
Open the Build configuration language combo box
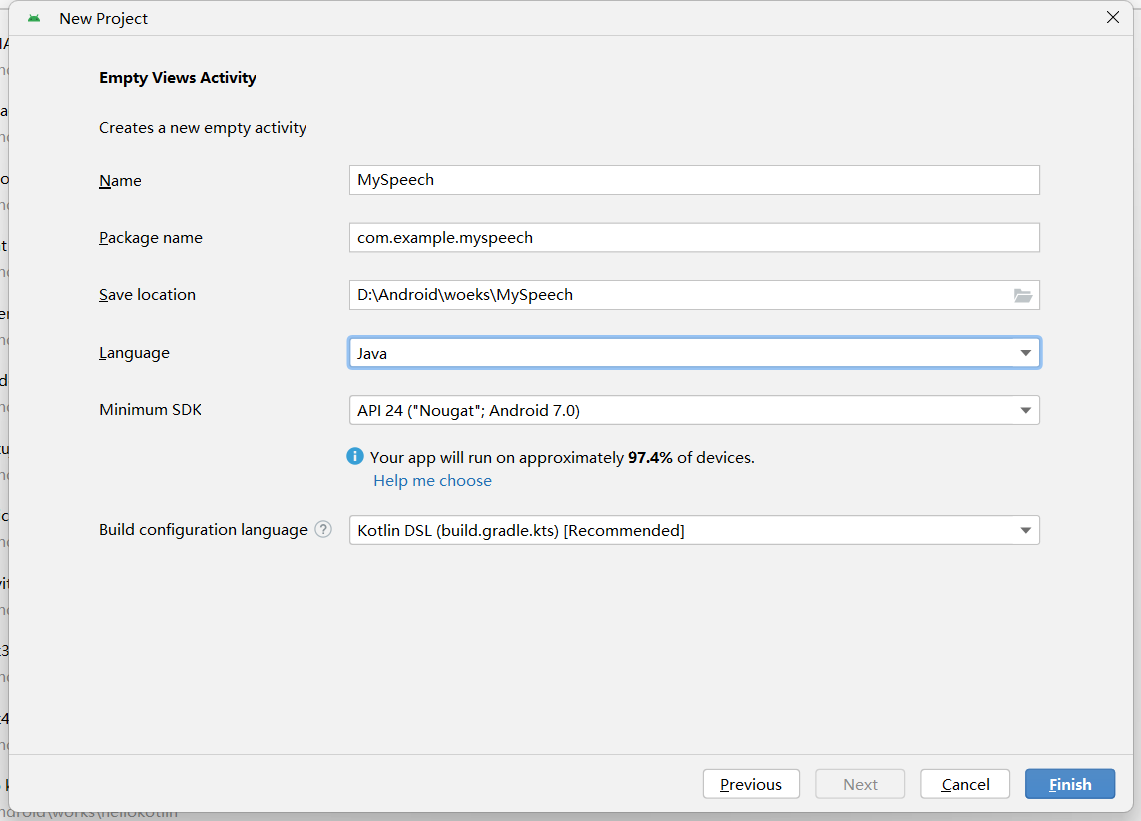[694, 530]
